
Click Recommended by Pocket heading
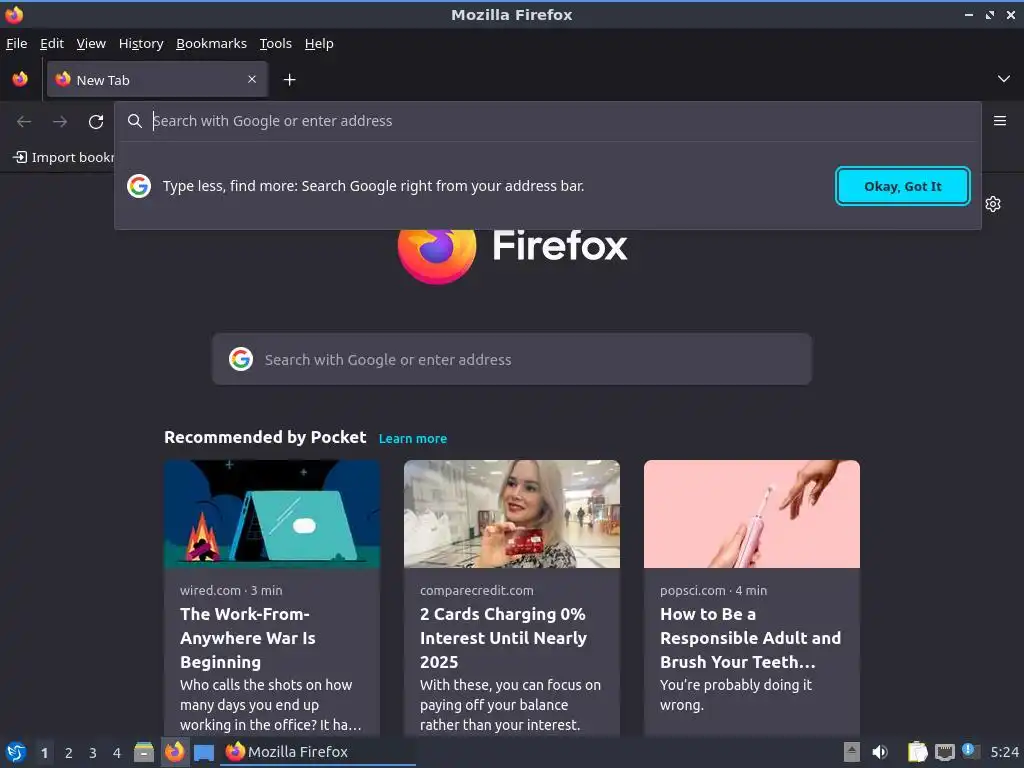(x=265, y=438)
